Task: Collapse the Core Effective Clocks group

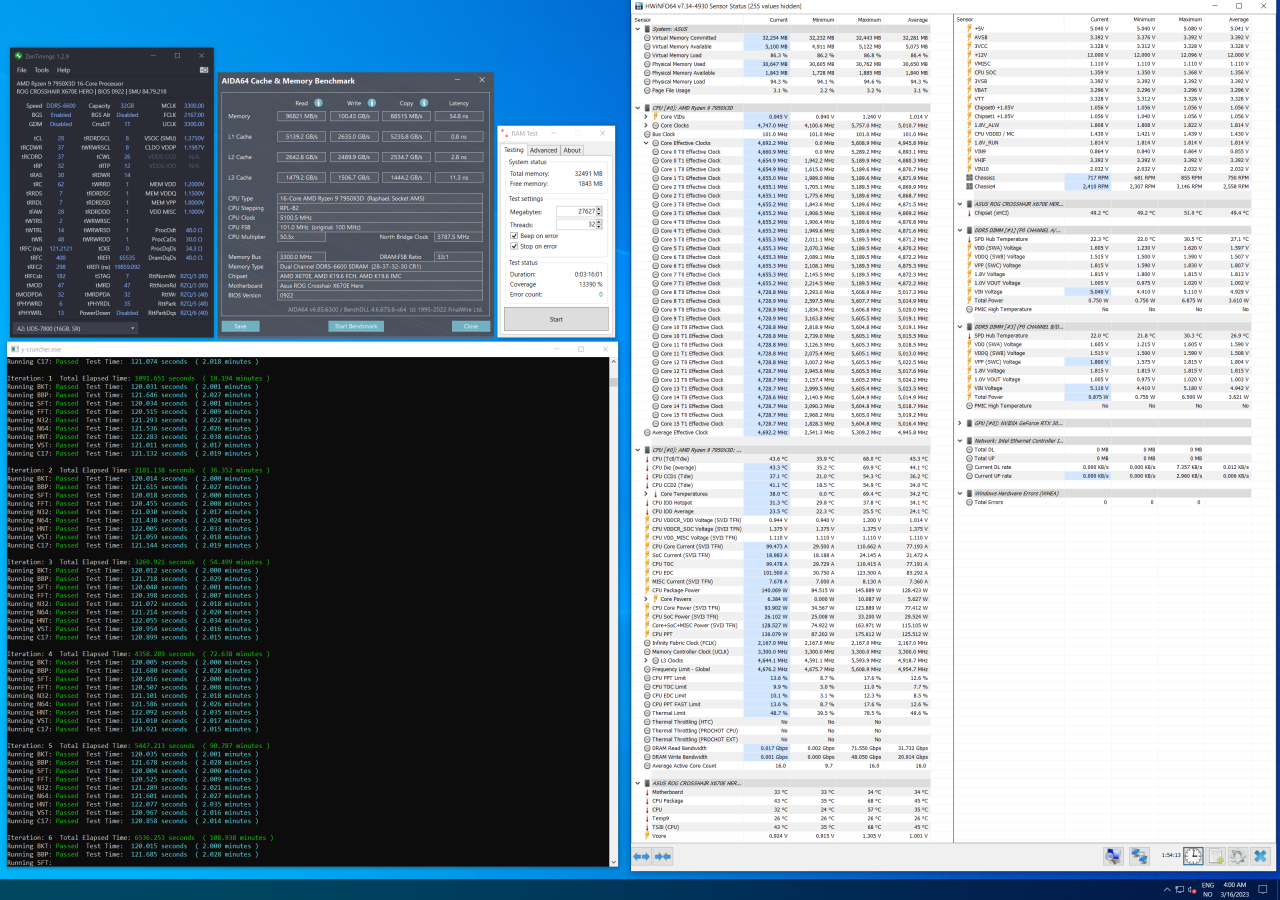Action: coord(645,143)
